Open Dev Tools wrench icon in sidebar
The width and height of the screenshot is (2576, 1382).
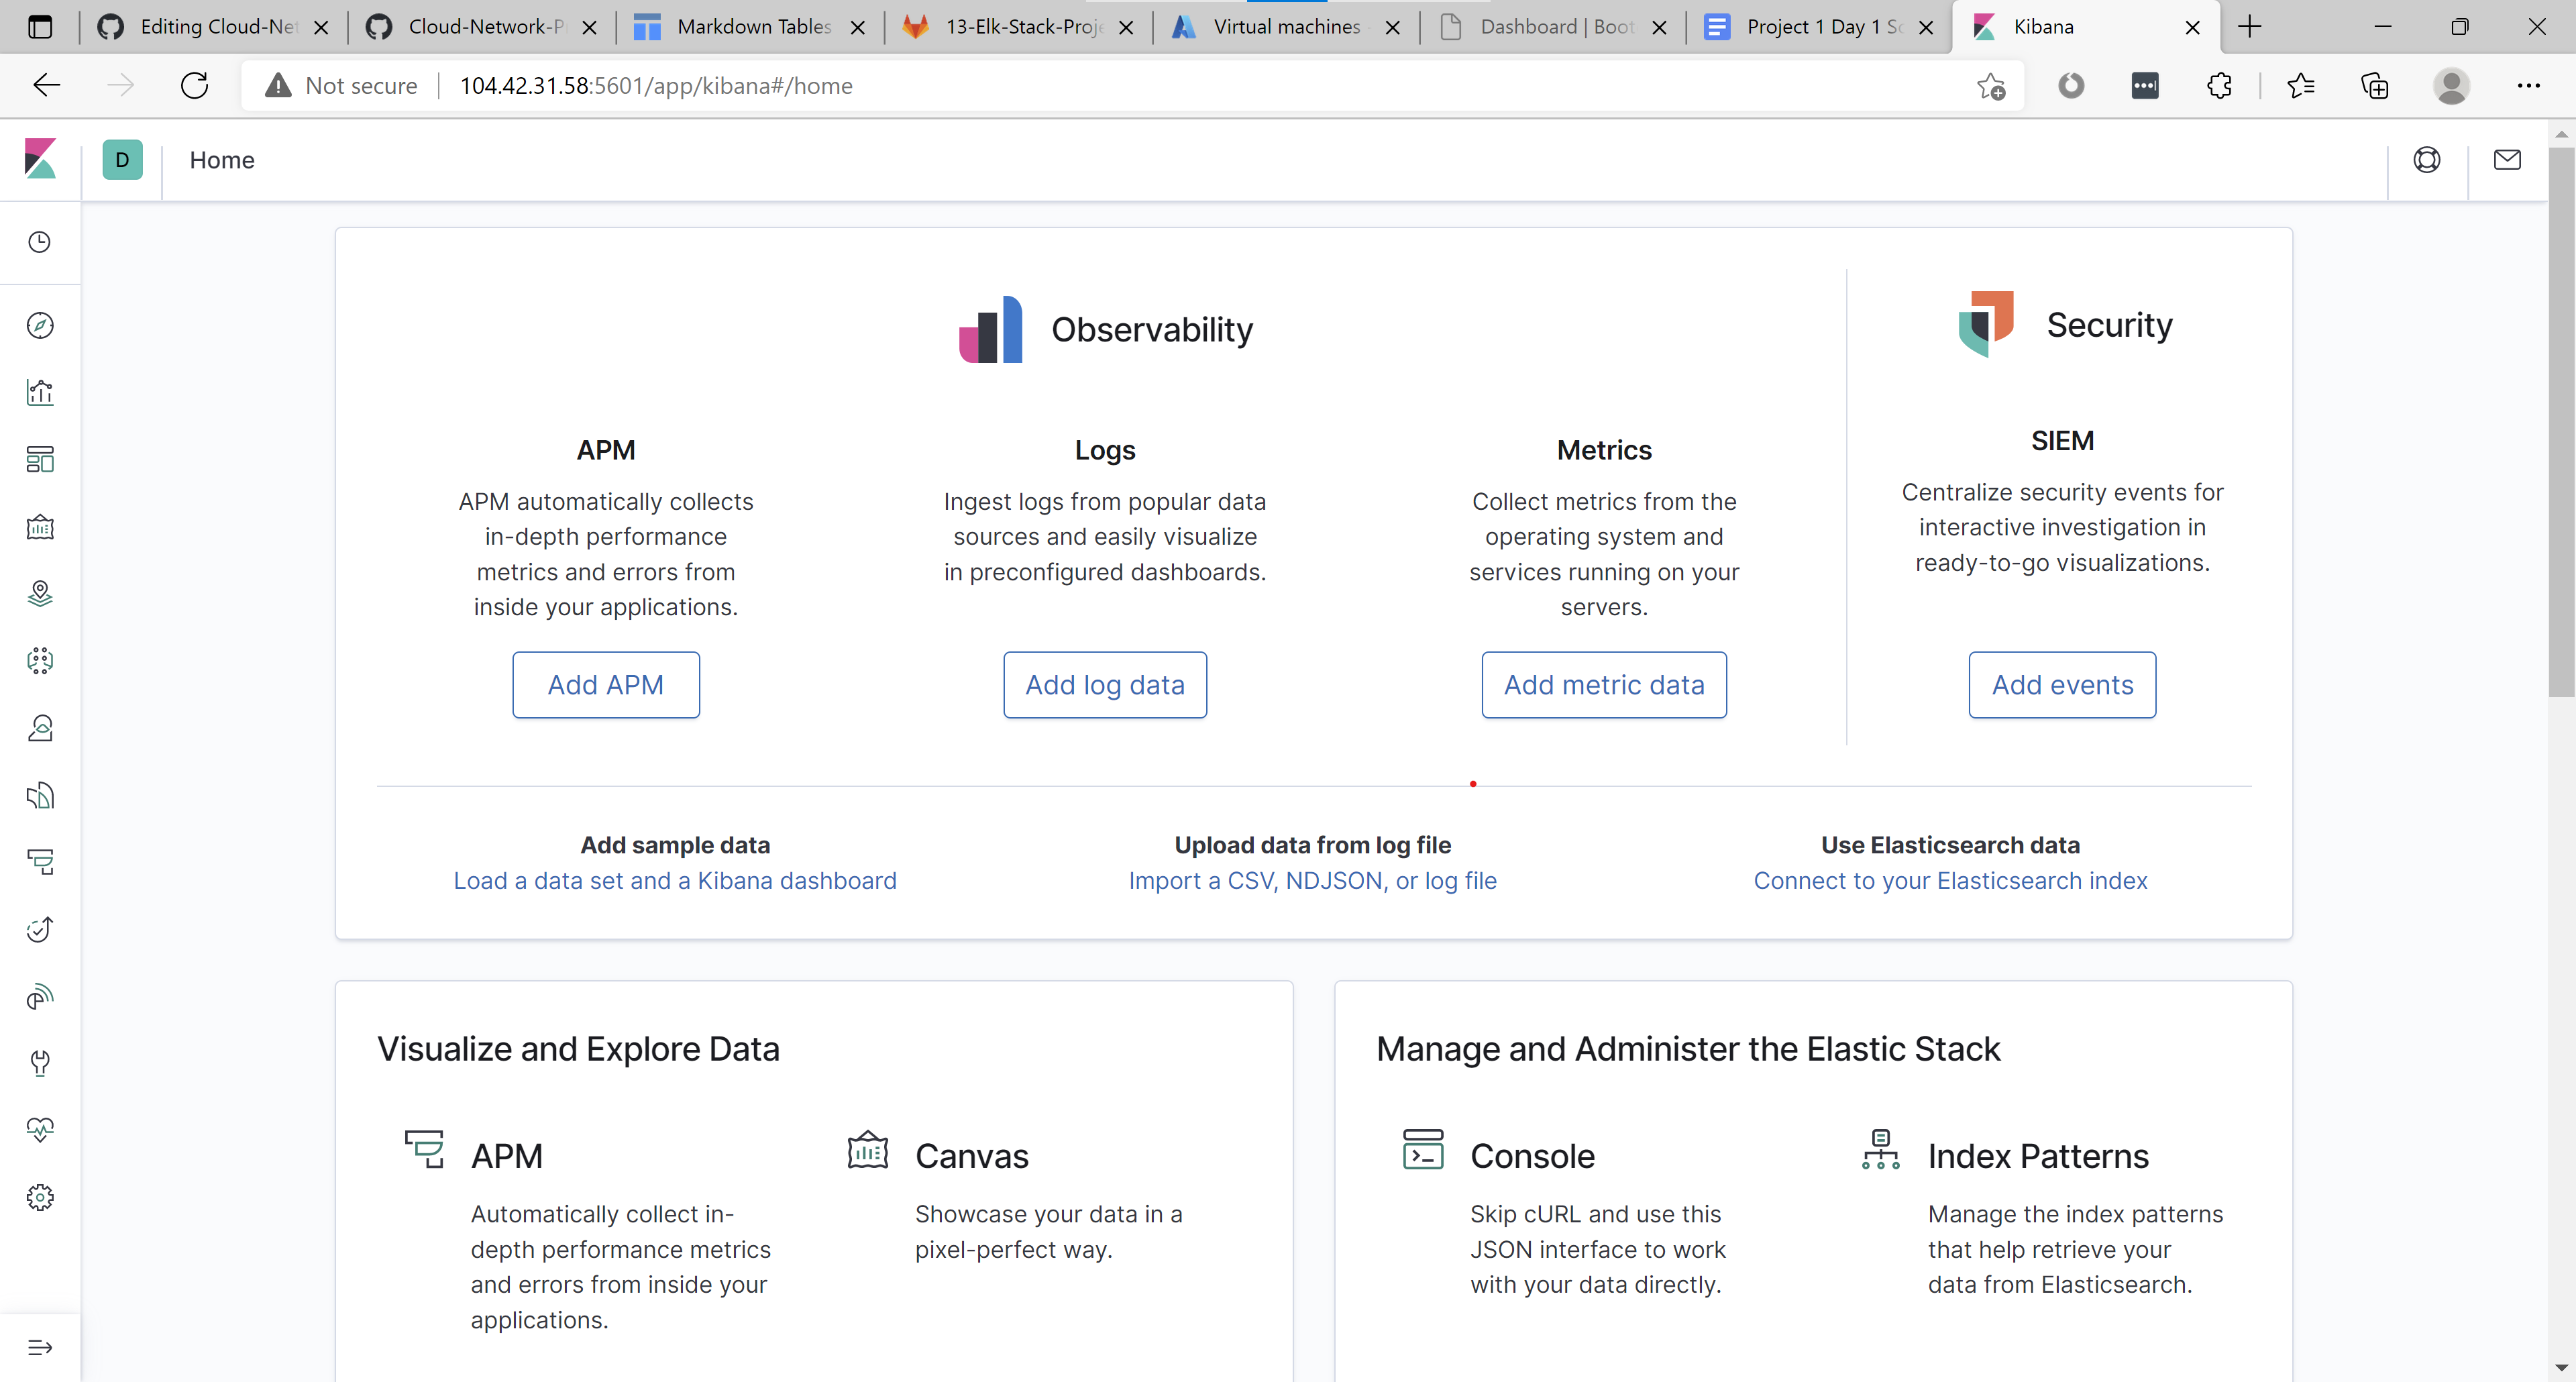coord(40,1063)
